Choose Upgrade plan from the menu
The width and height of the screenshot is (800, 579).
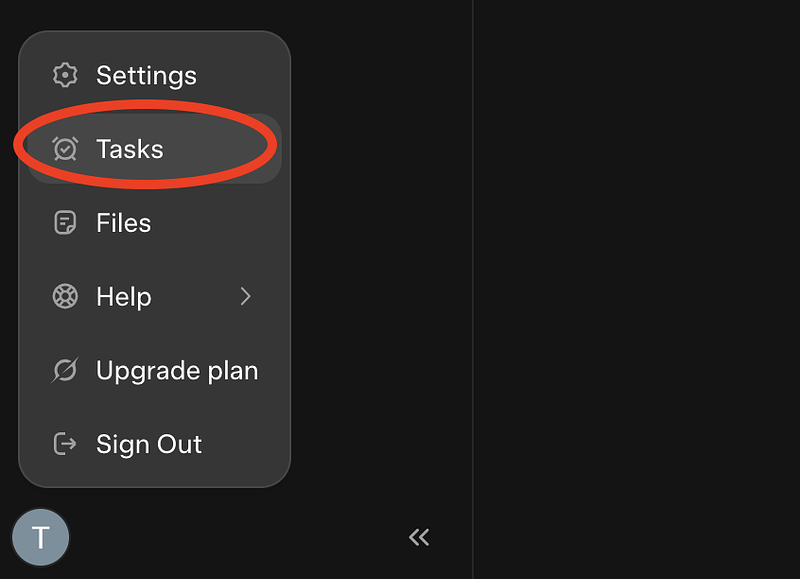[x=176, y=370]
